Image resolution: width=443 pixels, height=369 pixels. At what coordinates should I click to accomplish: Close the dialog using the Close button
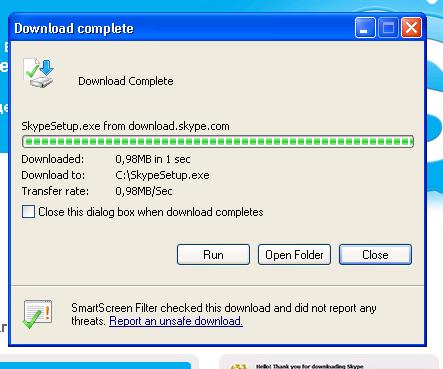(375, 255)
